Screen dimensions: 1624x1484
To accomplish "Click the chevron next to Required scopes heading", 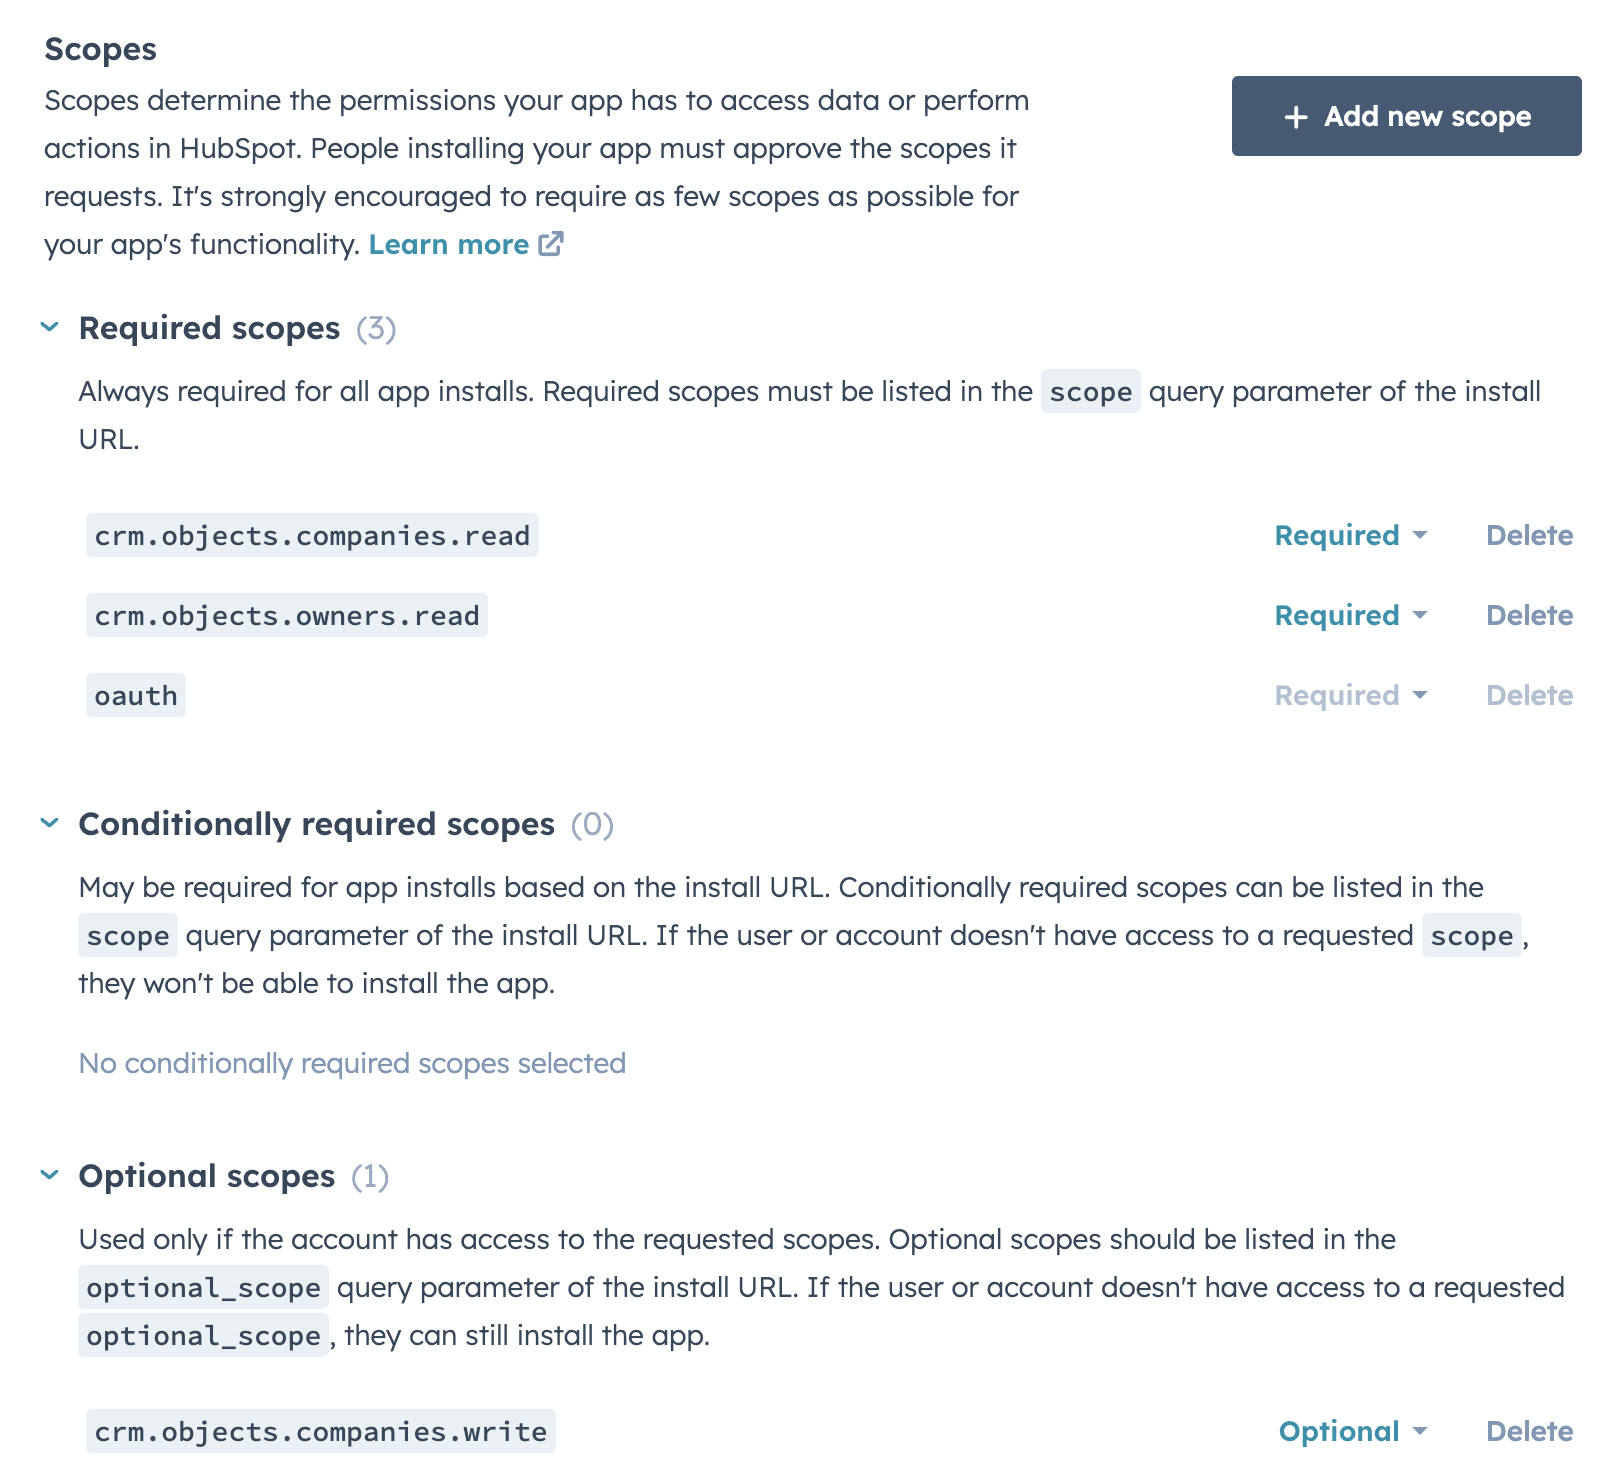I will [x=48, y=328].
